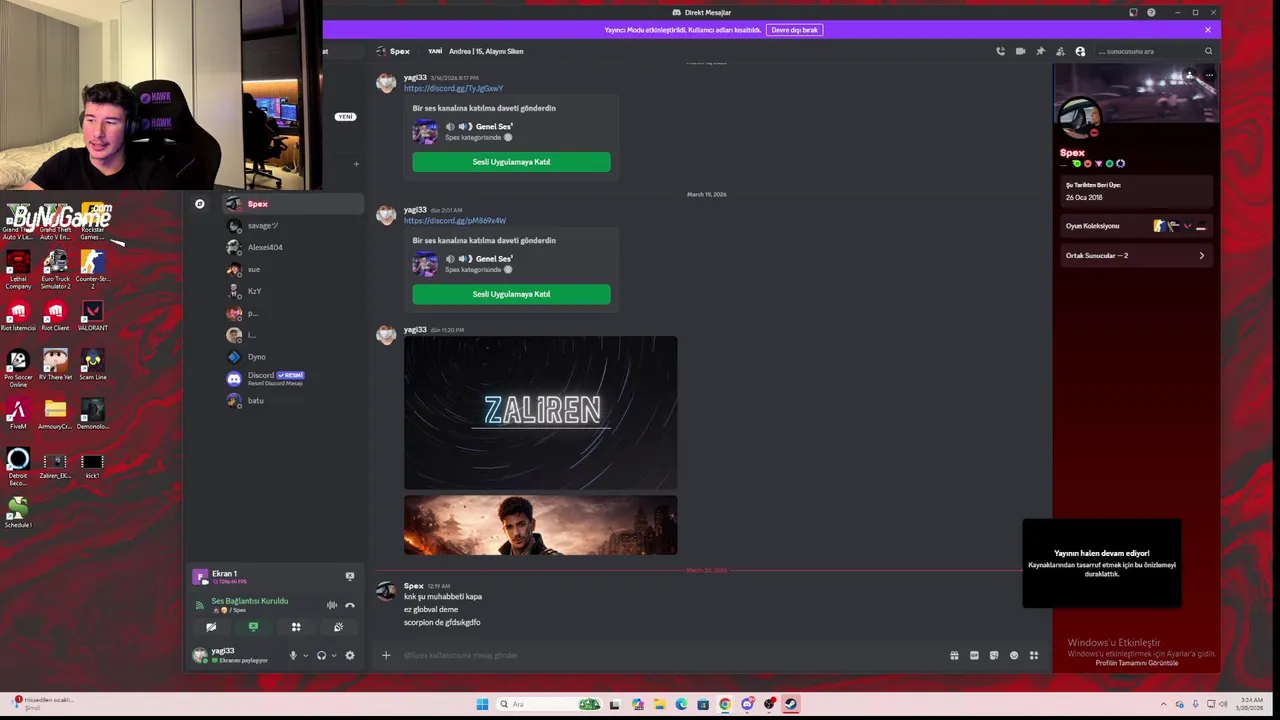Open direct message with Alexei404

(x=292, y=247)
